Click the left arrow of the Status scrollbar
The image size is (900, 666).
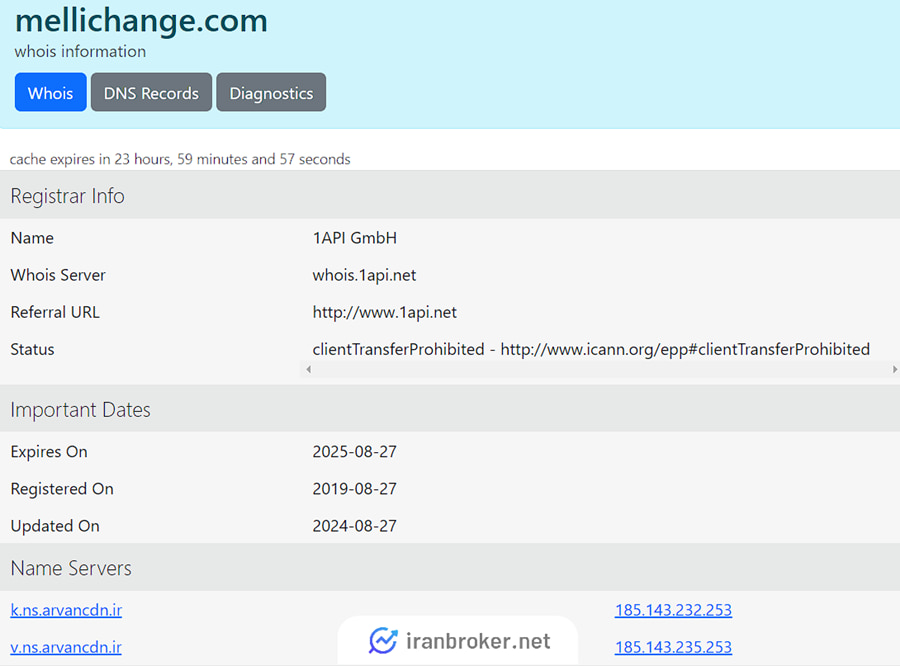308,369
